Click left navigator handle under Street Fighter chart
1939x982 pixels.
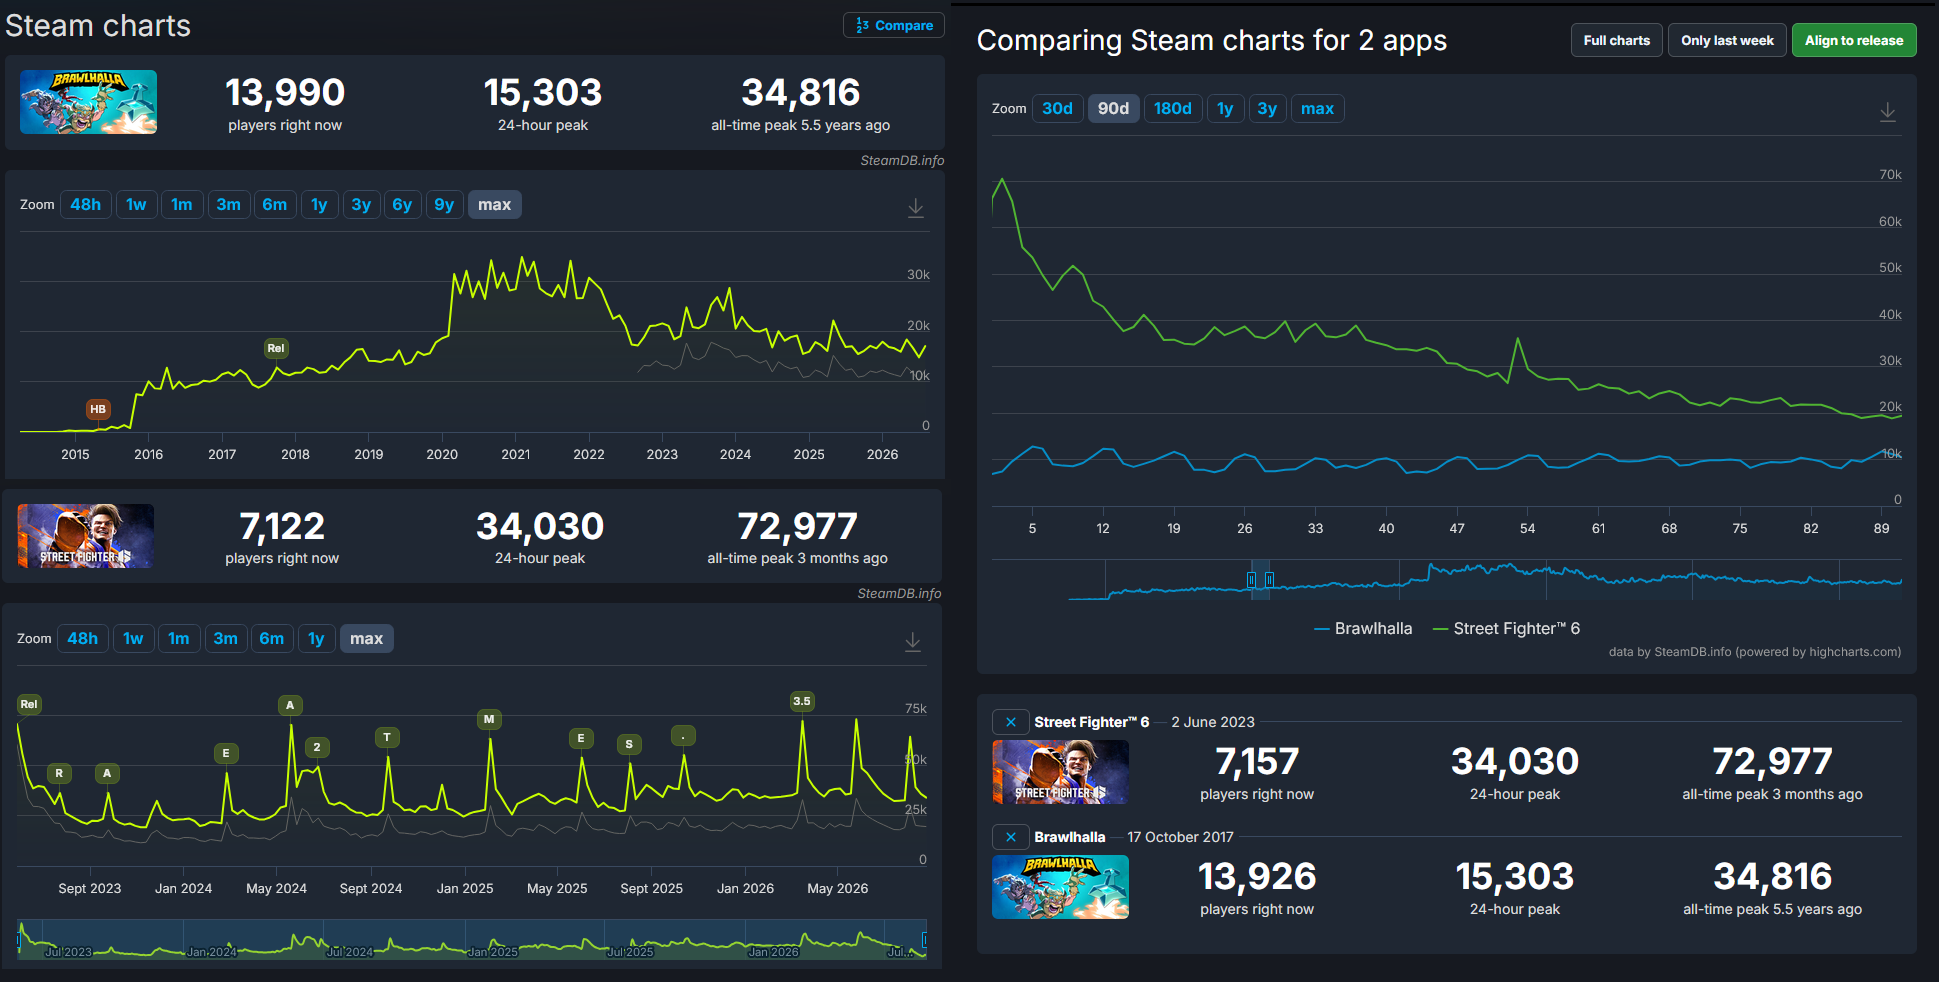19,939
